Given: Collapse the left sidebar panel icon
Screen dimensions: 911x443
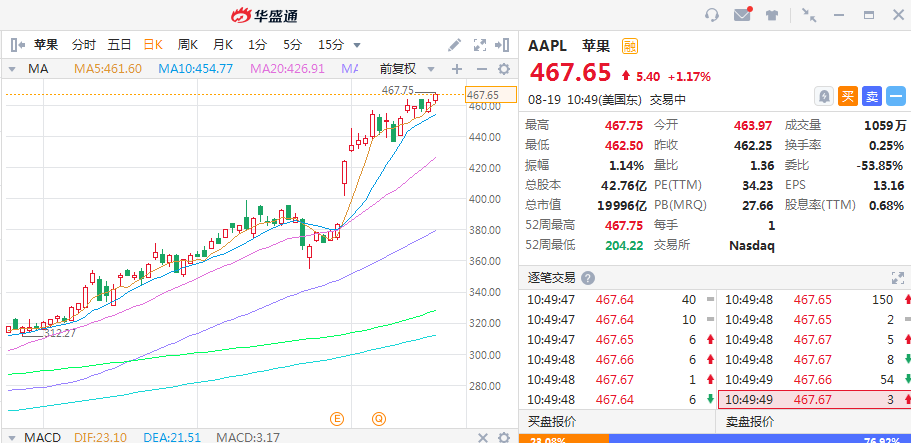Looking at the screenshot, I should pyautogui.click(x=18, y=45).
